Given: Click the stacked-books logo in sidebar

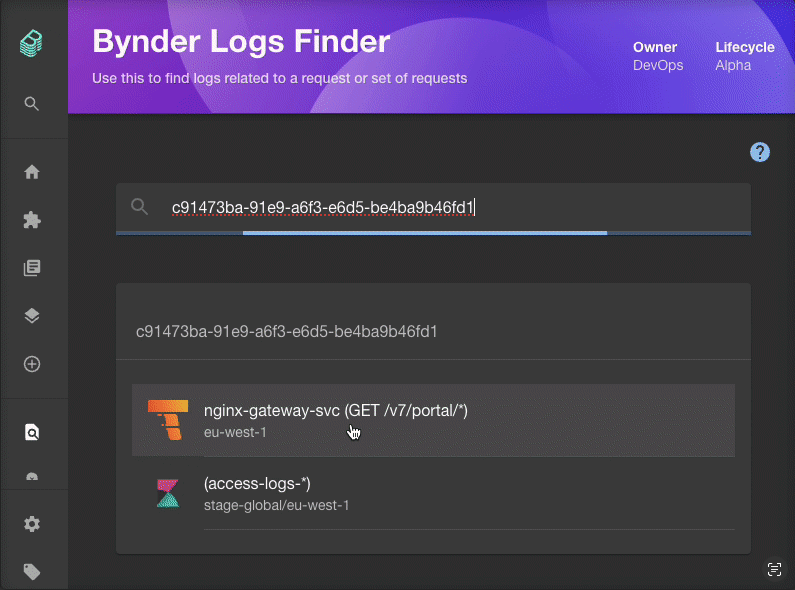Looking at the screenshot, I should point(32,44).
